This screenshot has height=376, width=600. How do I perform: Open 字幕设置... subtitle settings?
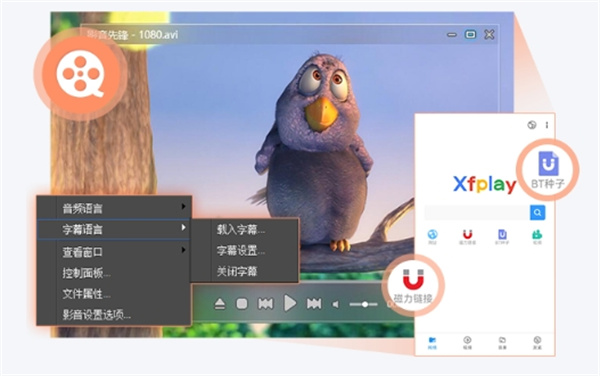[x=241, y=251]
